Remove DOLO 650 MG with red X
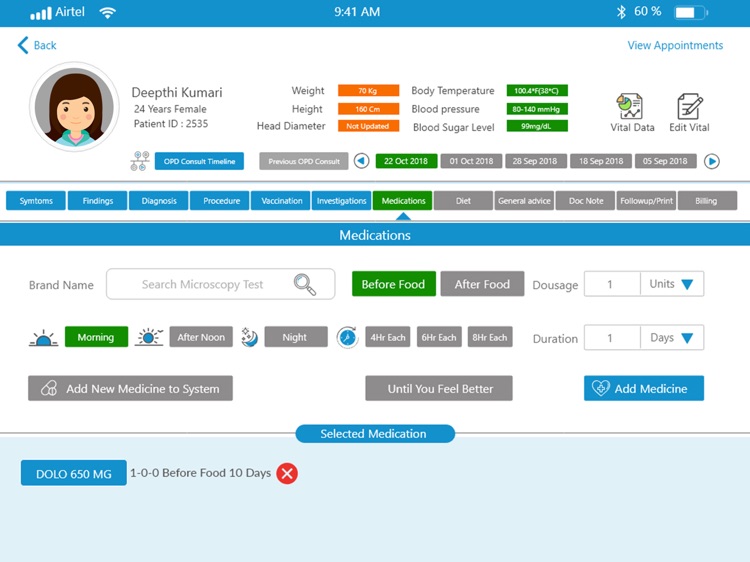 pyautogui.click(x=287, y=474)
